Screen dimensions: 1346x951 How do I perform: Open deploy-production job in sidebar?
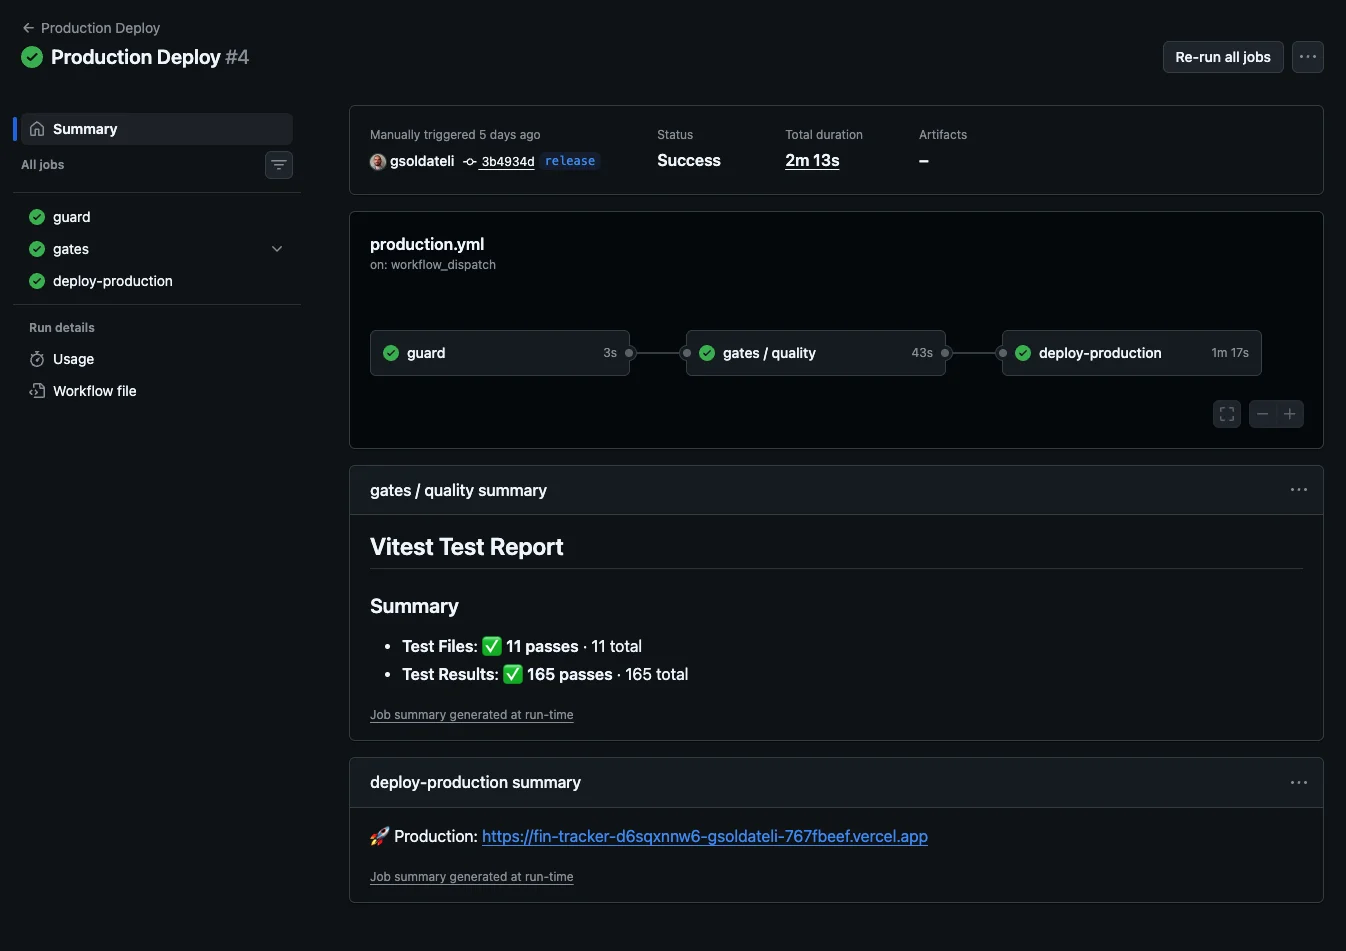(x=157, y=281)
